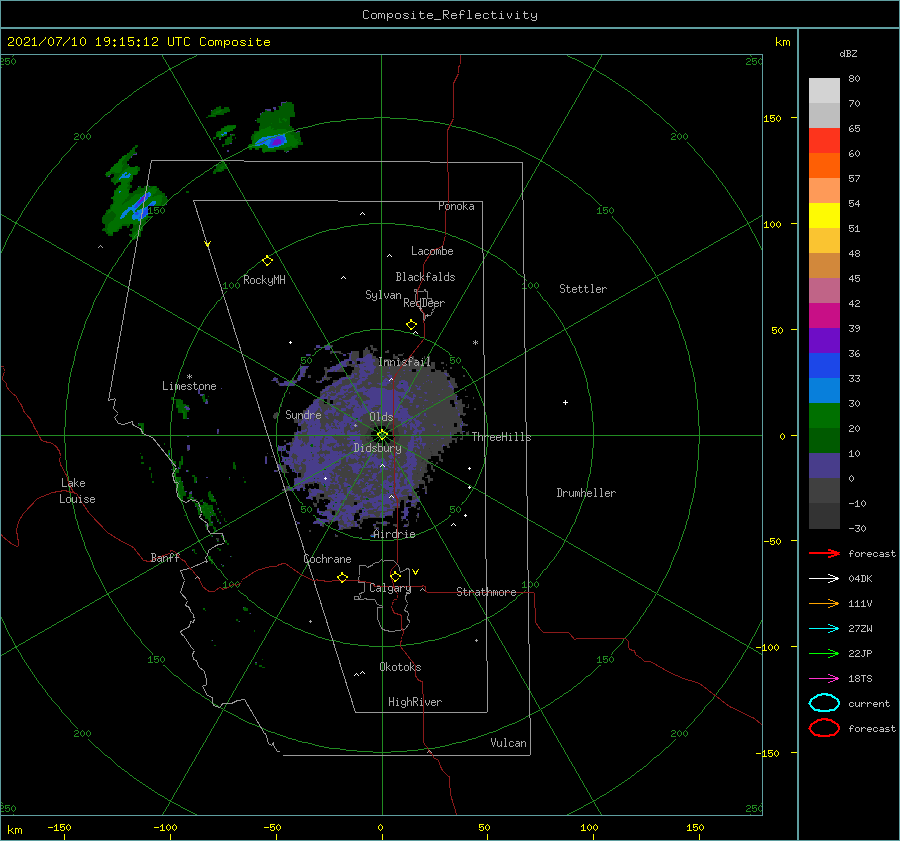Pick the red 60 dBZ color swatch
Image resolution: width=900 pixels, height=841 pixels.
[824, 141]
